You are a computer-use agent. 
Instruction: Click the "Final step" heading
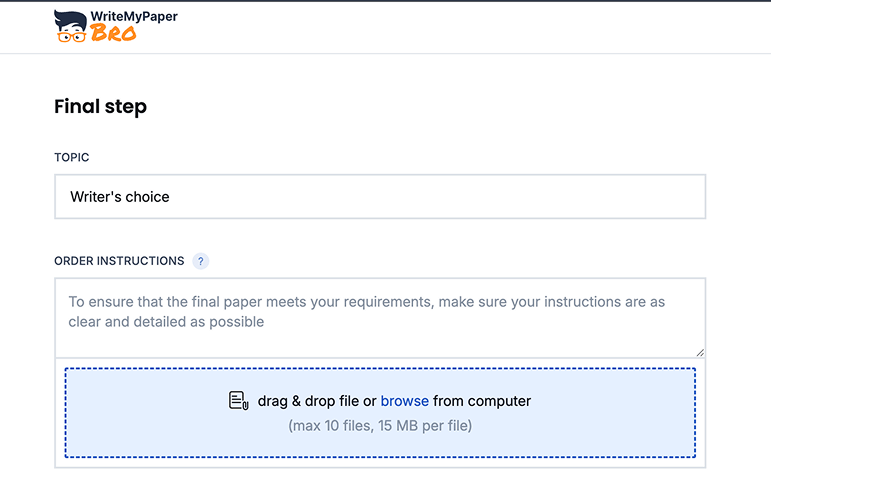click(x=100, y=107)
